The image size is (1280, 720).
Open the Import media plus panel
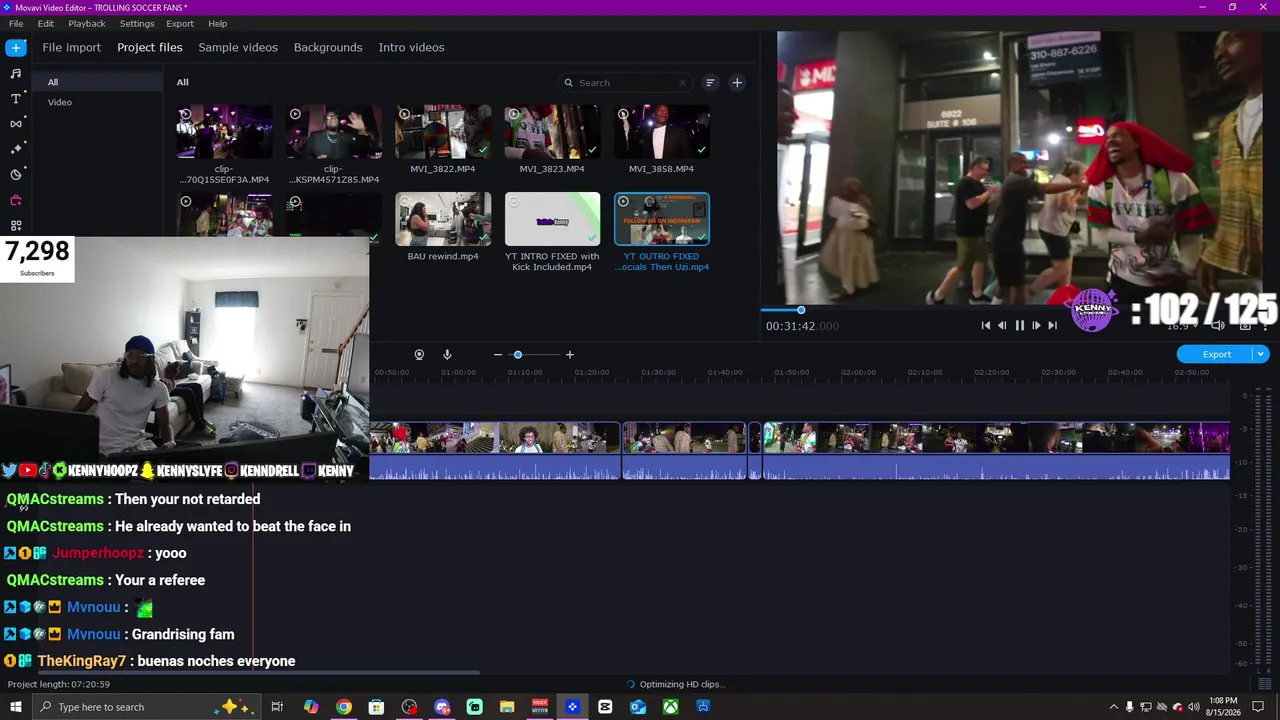click(15, 47)
